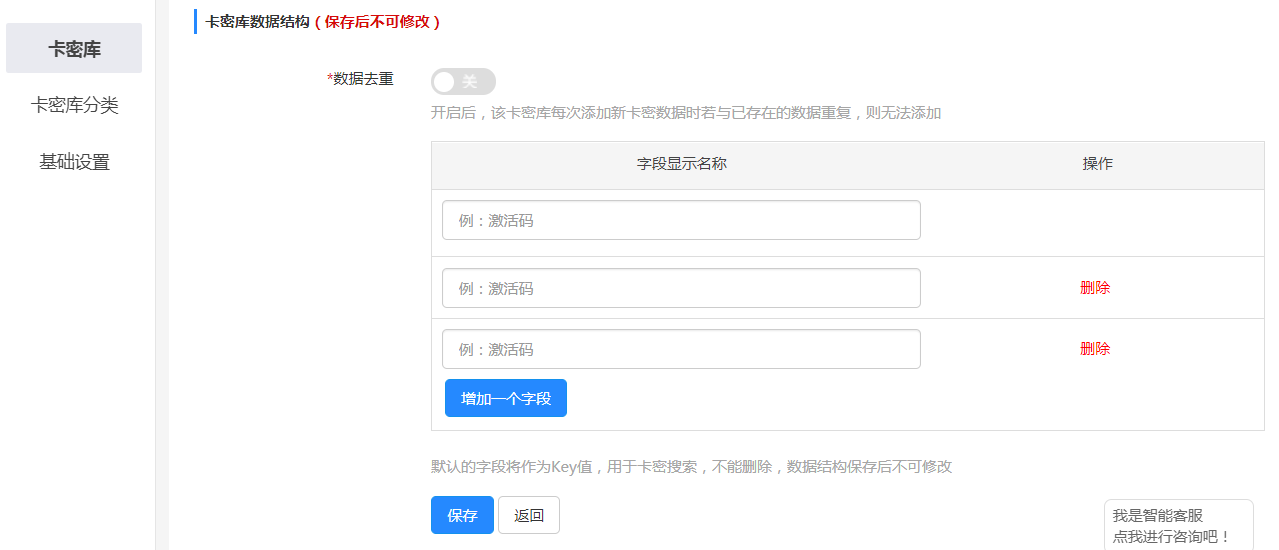Save the form with the 保存 button
Screen dimensions: 1279x550
coord(462,515)
